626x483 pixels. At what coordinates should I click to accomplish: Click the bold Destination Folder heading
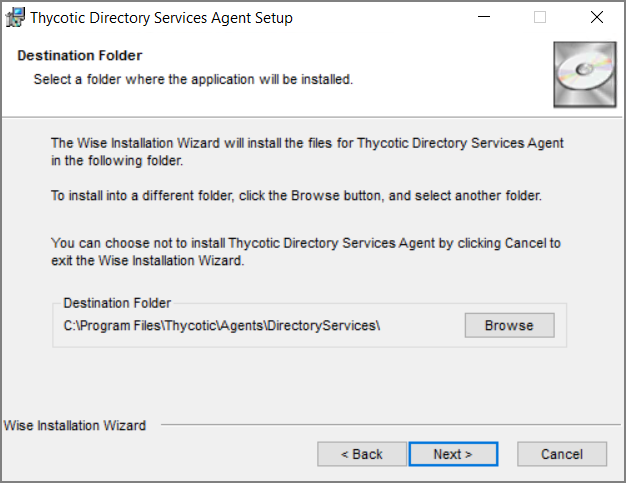(x=79, y=55)
